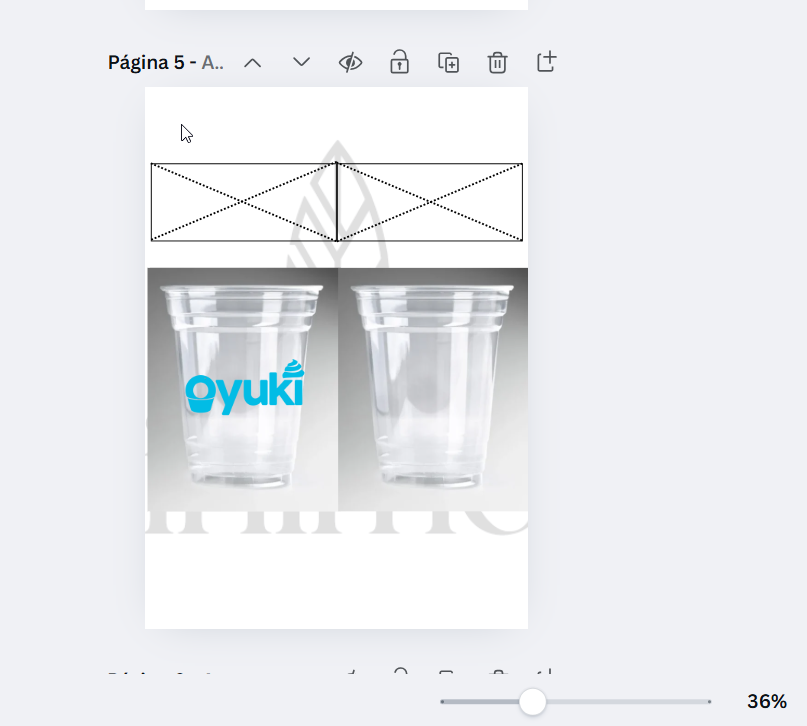Click the Página 5 title to rename it

click(x=165, y=63)
